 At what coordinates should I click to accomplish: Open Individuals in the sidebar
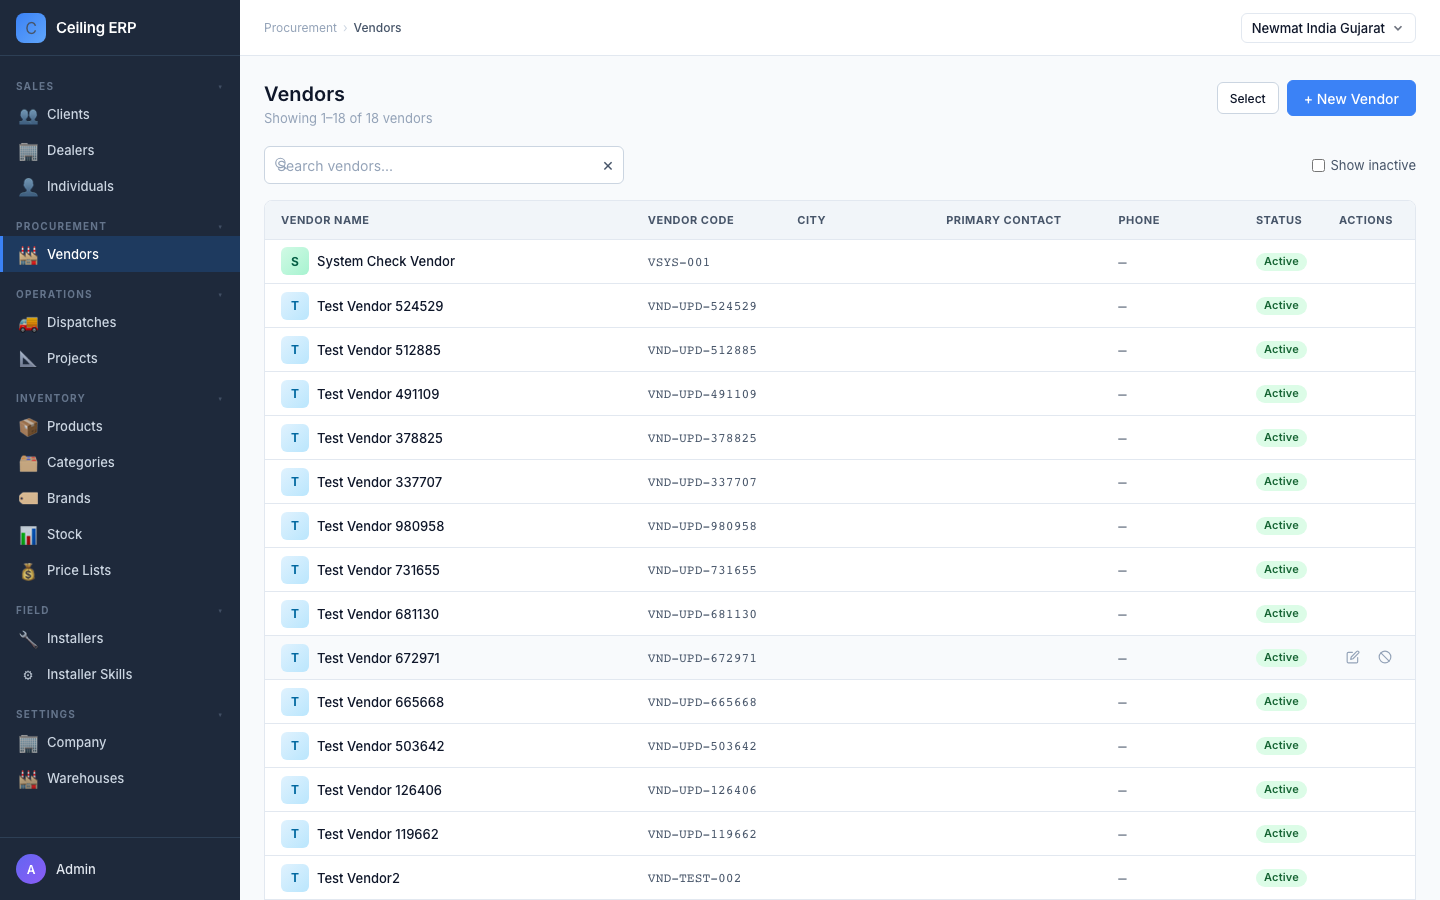tap(120, 186)
